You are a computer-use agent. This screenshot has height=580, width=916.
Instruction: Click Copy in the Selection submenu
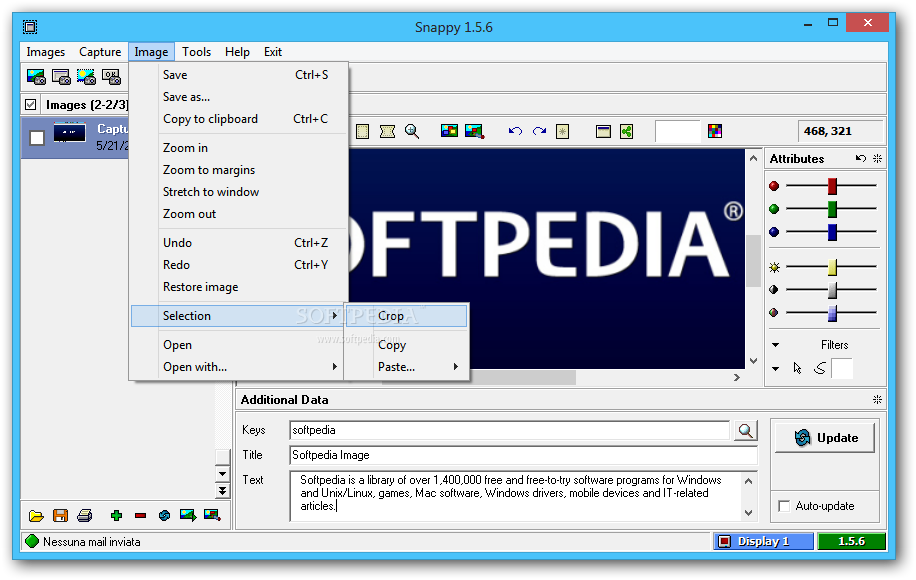(x=407, y=345)
